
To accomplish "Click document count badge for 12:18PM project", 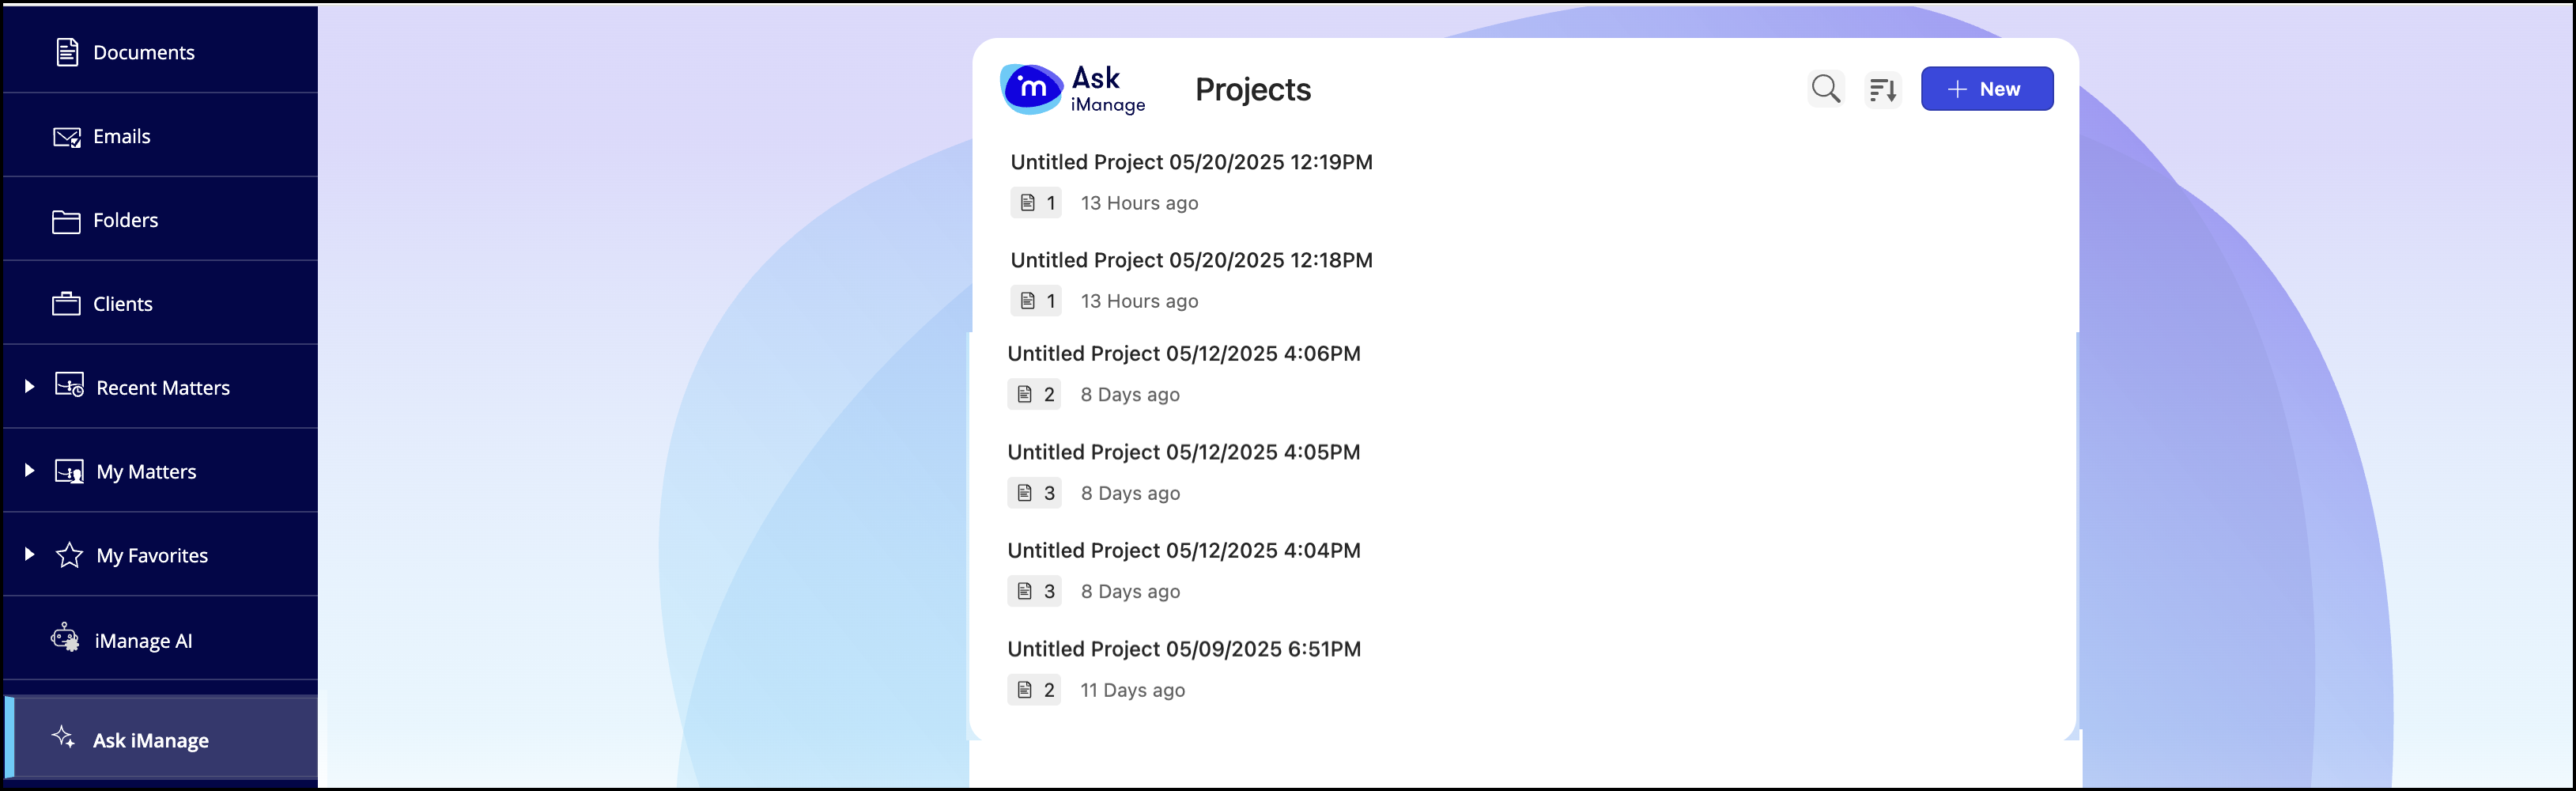I will pos(1036,301).
